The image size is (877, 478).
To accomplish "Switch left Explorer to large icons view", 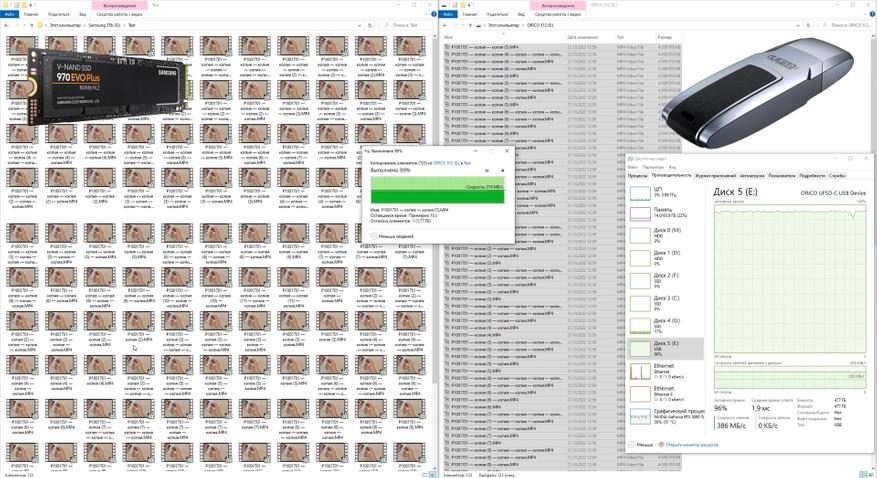I will coord(432,475).
